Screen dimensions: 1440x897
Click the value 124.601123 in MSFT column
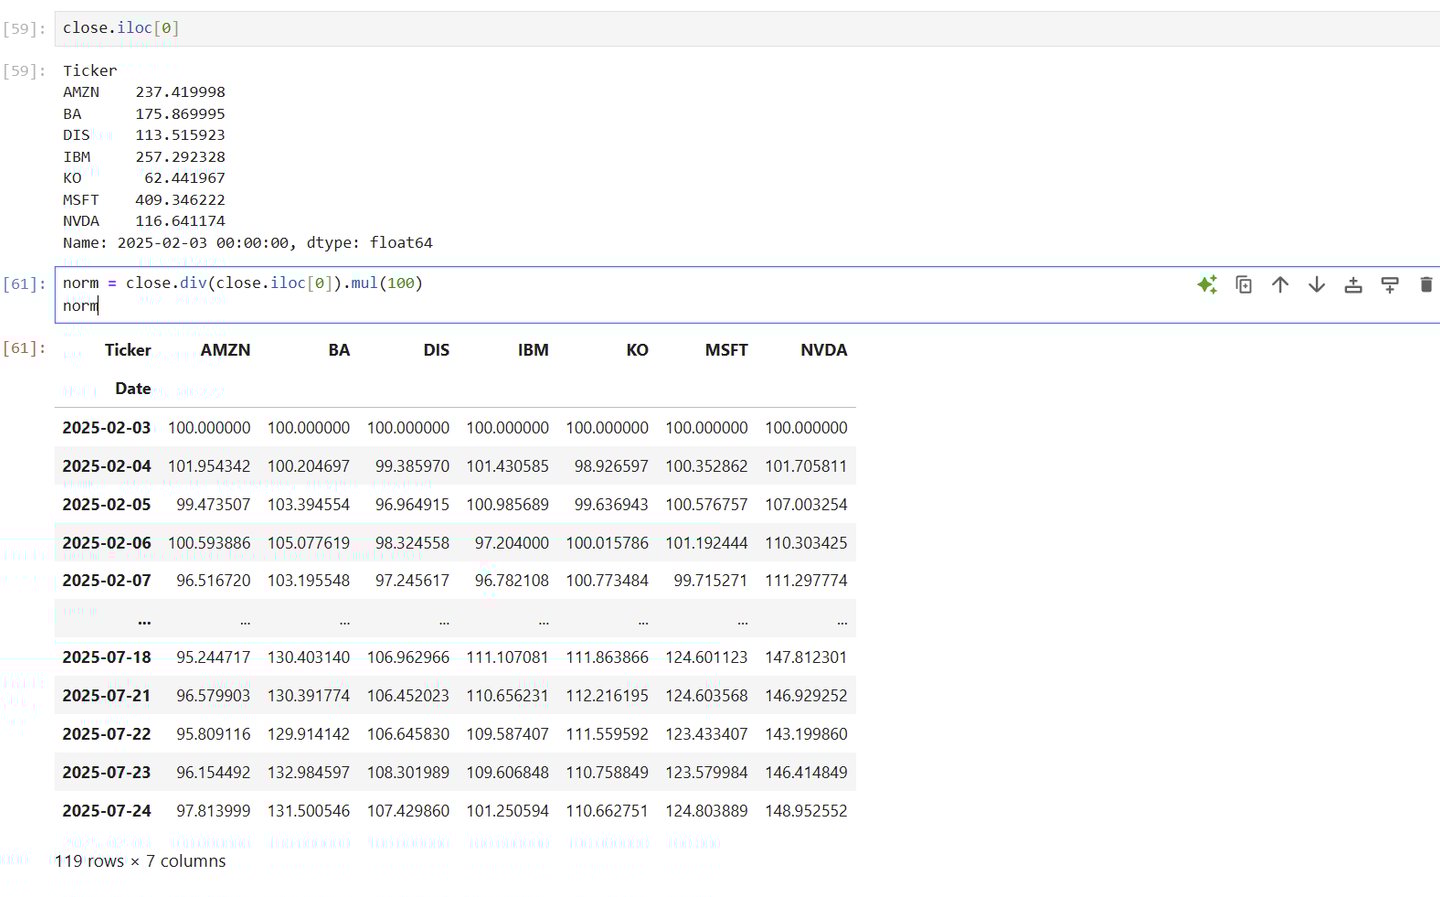pyautogui.click(x=706, y=657)
